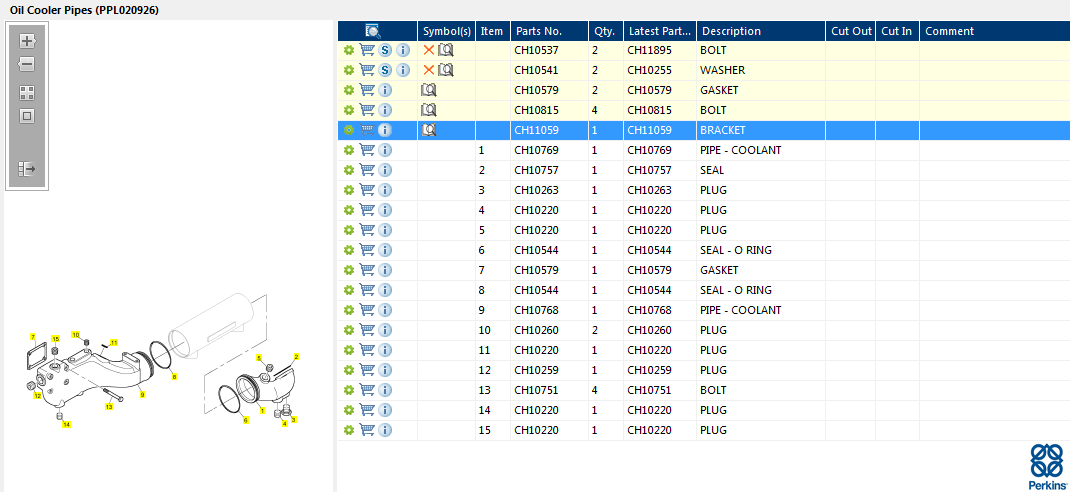Open supersession S icon for CH10537
This screenshot has height=492, width=1070.
click(x=385, y=50)
